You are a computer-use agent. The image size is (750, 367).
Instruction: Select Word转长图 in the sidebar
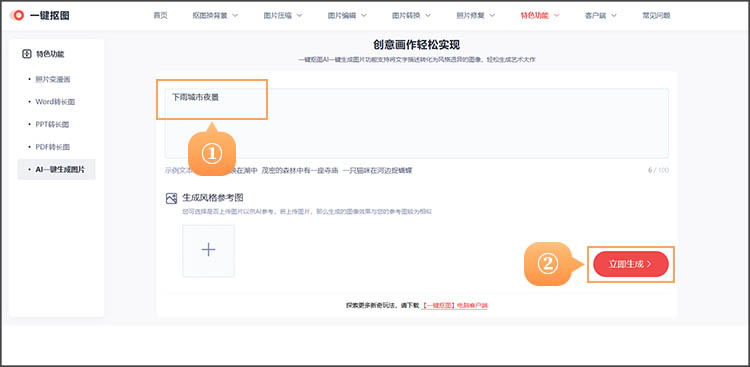point(55,102)
